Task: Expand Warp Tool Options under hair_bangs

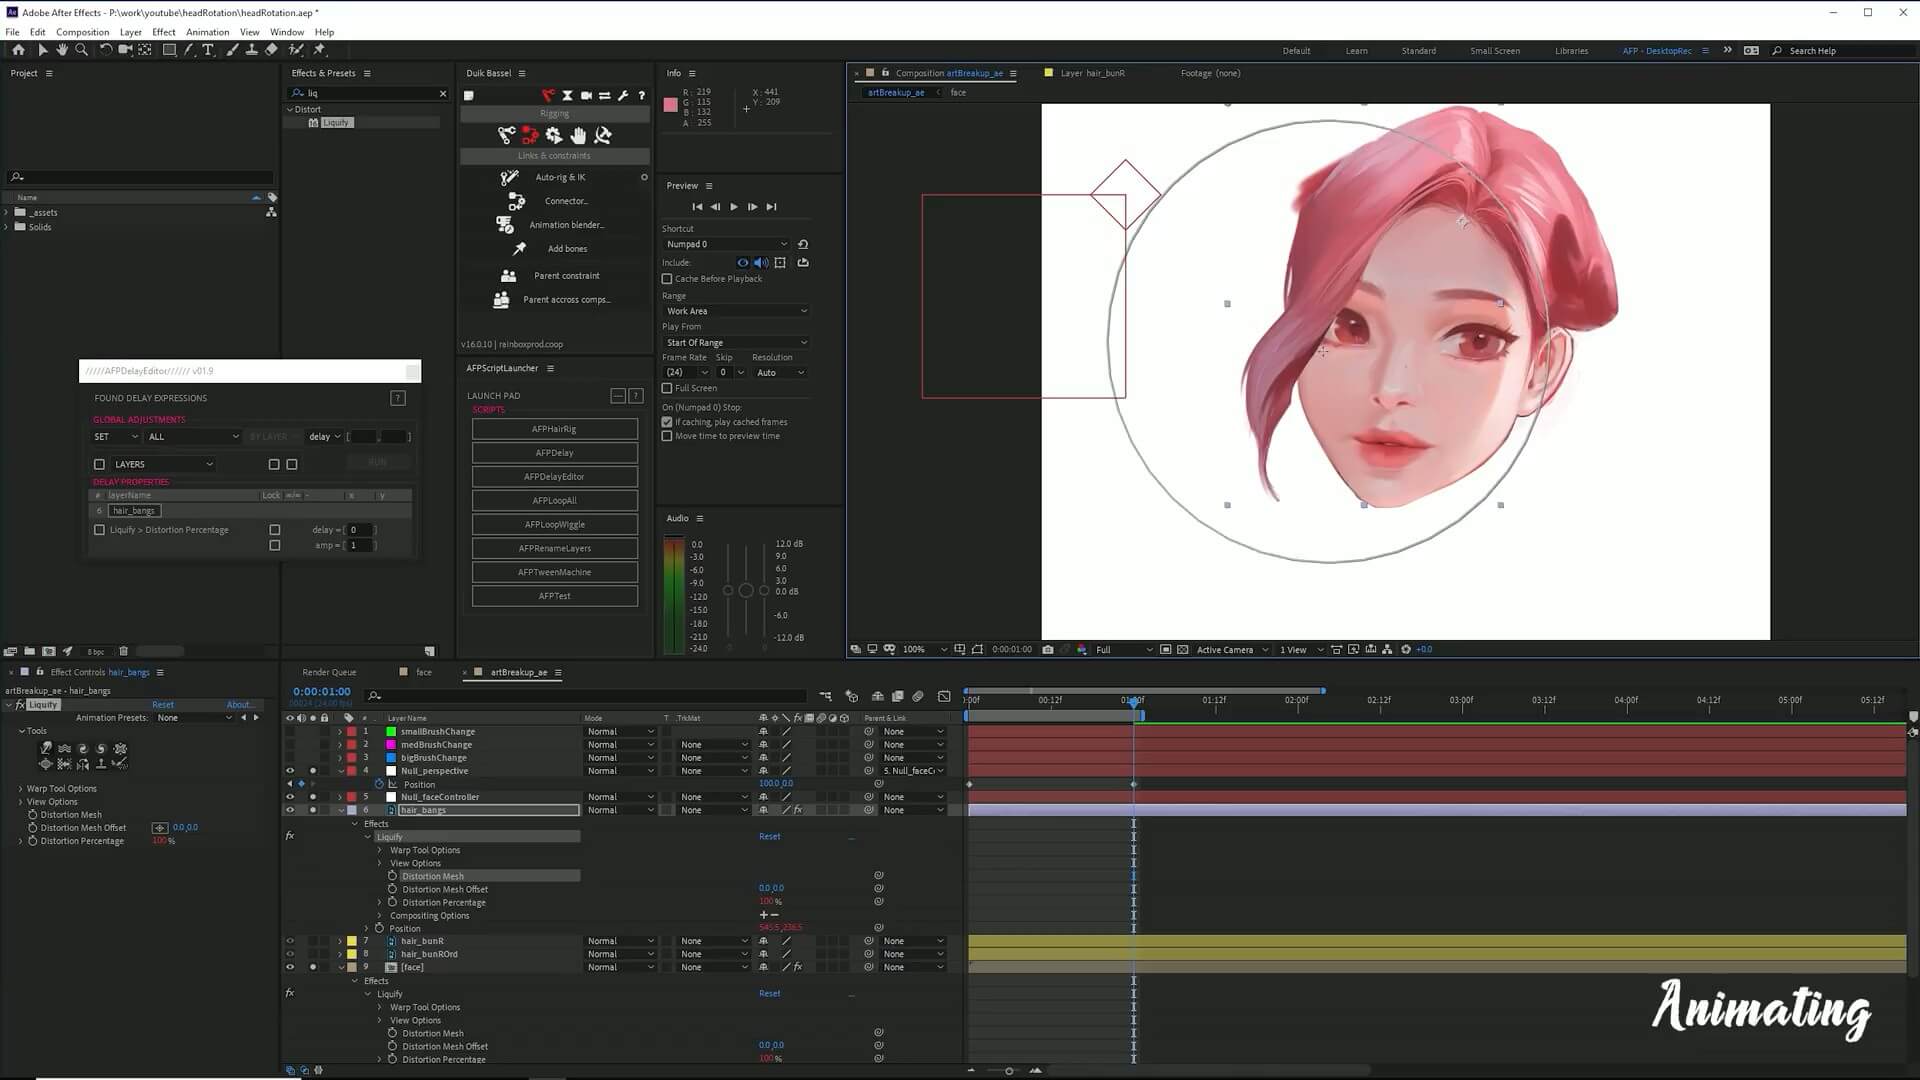Action: click(x=380, y=850)
